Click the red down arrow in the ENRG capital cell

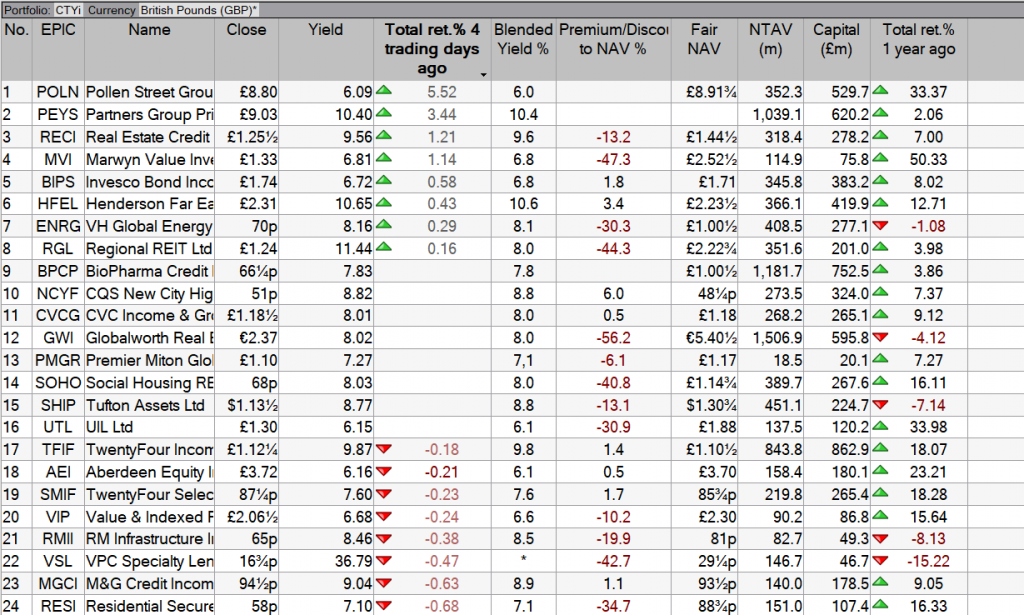880,225
